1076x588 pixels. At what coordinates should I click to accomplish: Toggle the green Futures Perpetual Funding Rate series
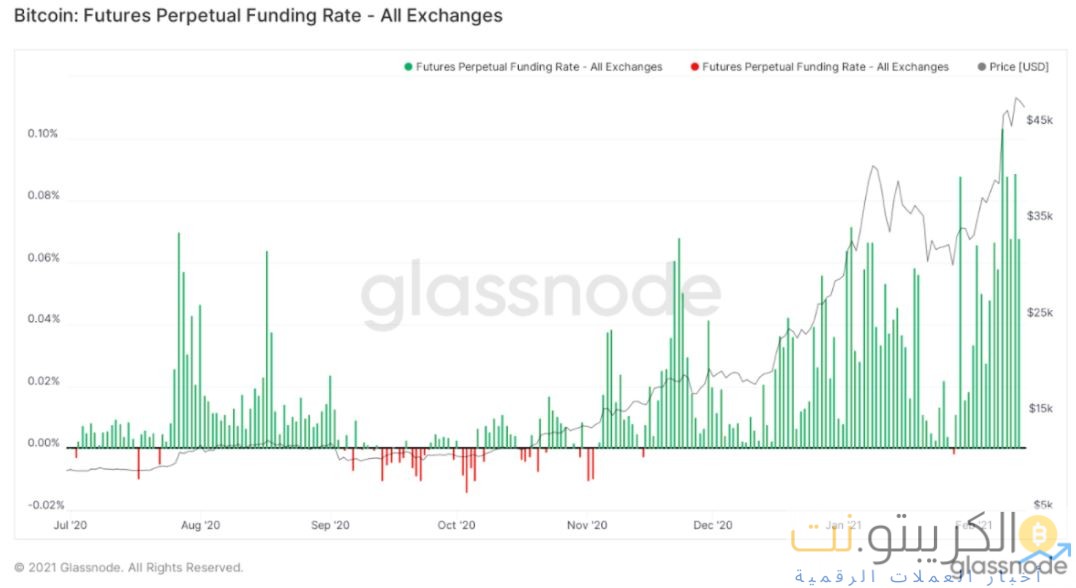point(540,67)
